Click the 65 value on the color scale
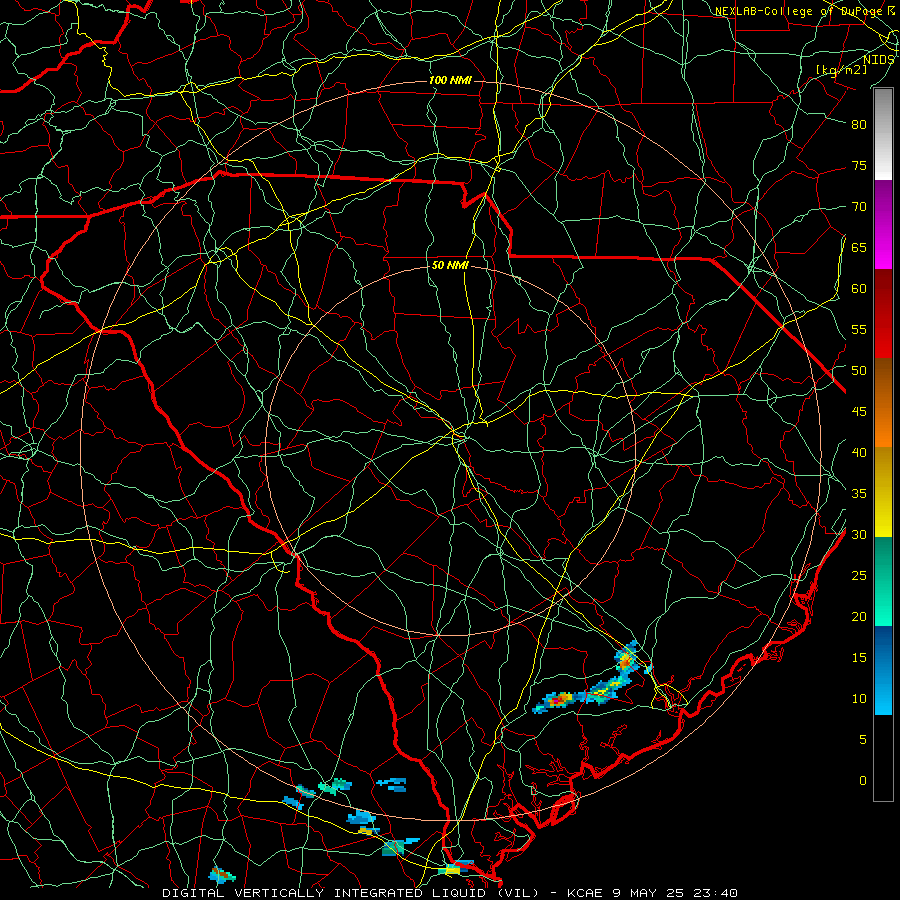The width and height of the screenshot is (900, 900). pos(859,248)
